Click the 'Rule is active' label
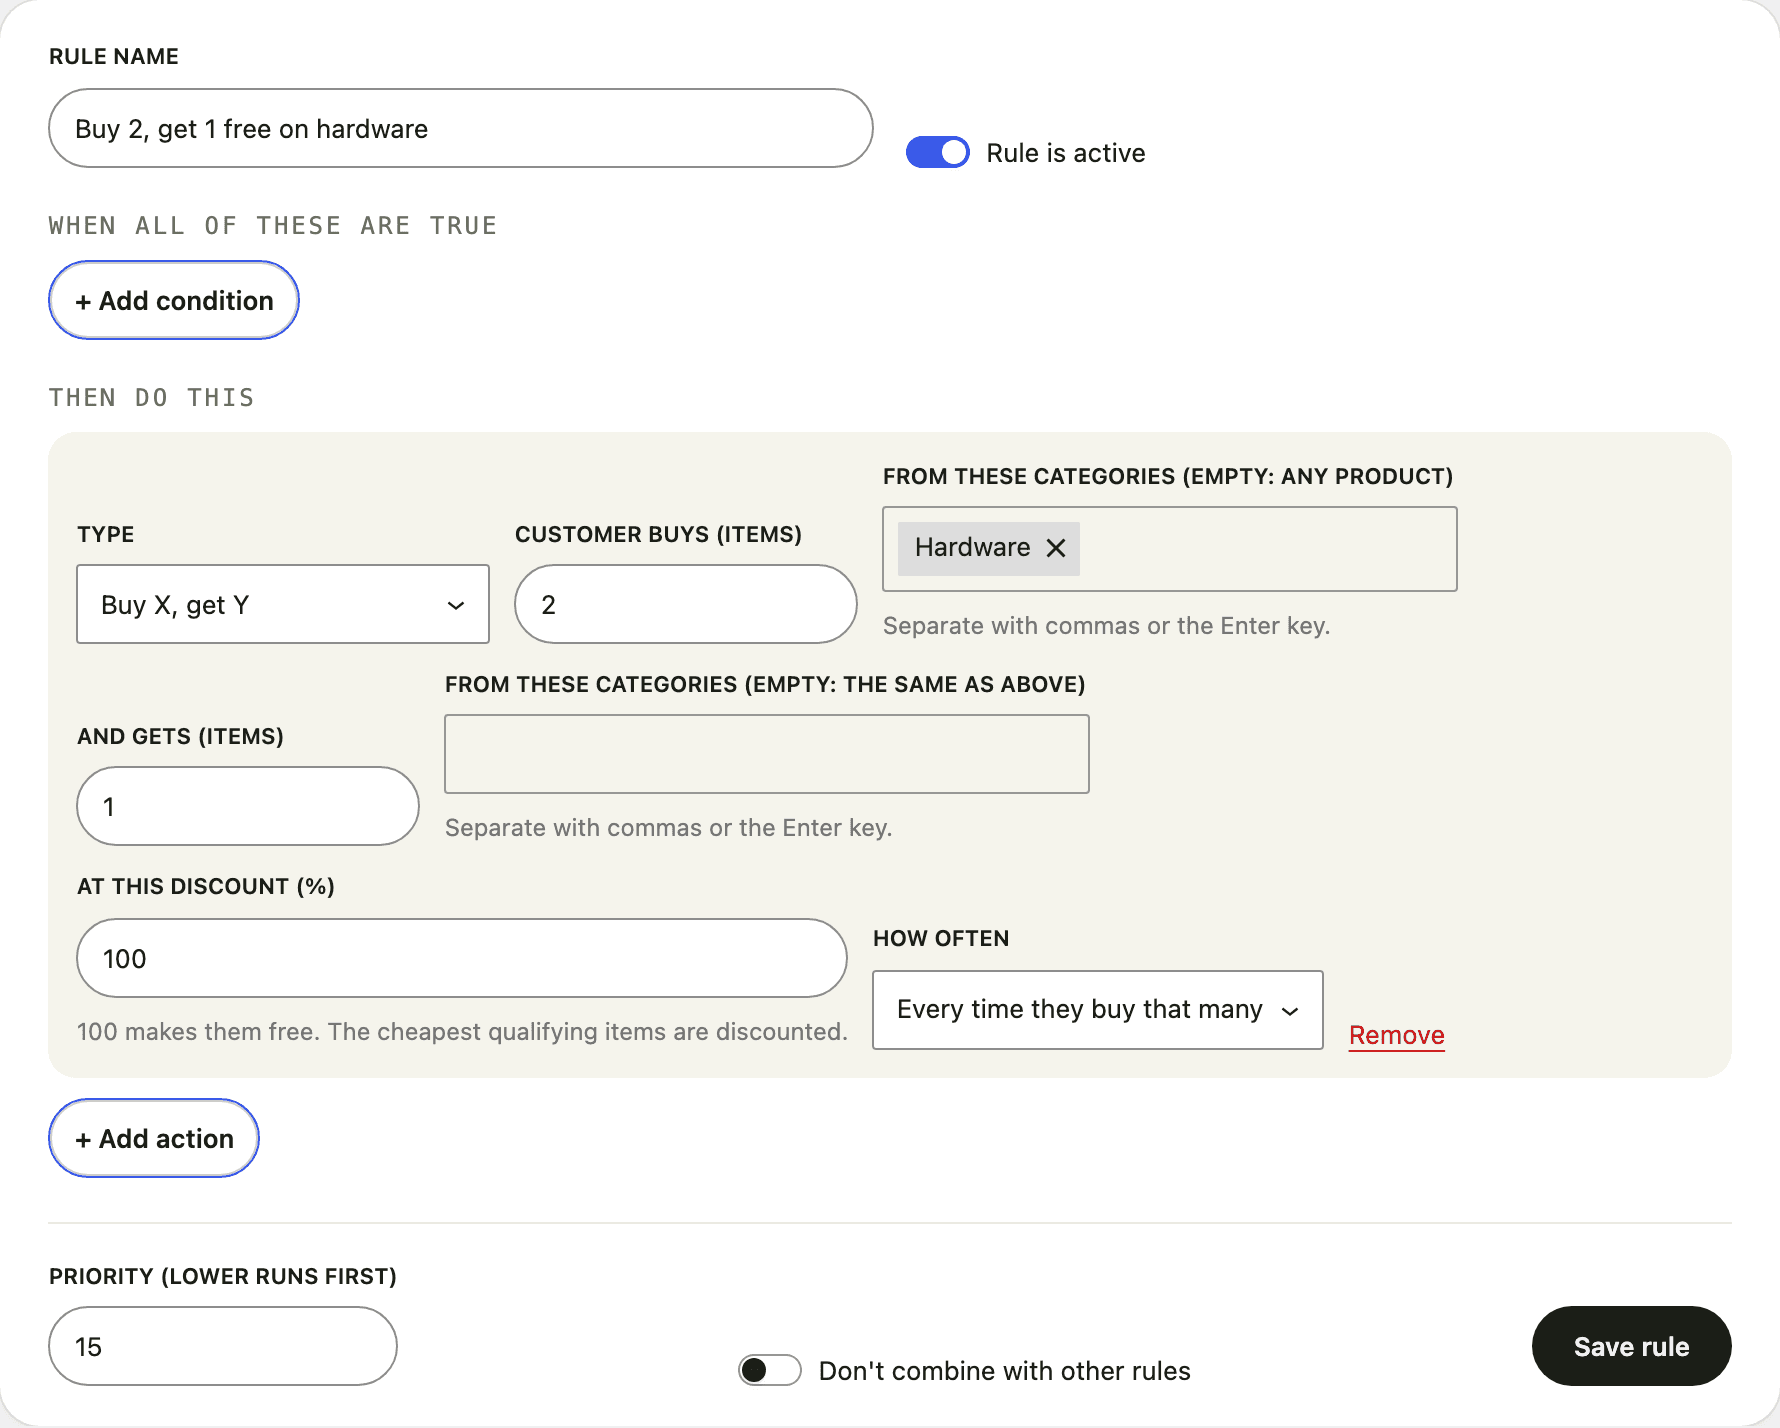The width and height of the screenshot is (1780, 1428). [1066, 153]
